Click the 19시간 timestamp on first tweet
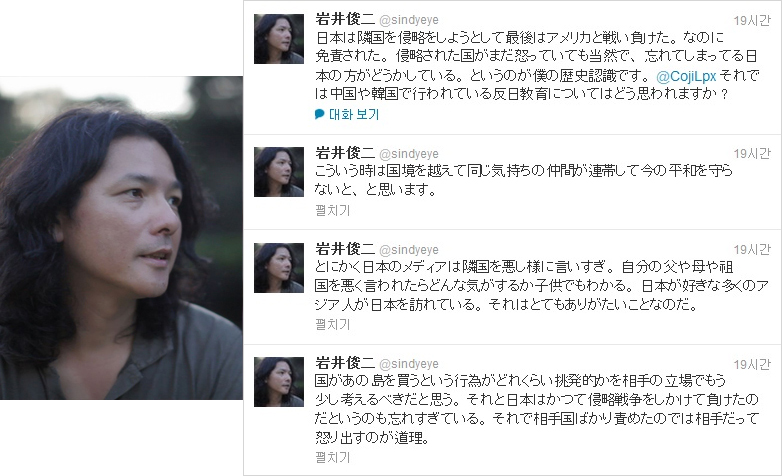 coord(752,20)
